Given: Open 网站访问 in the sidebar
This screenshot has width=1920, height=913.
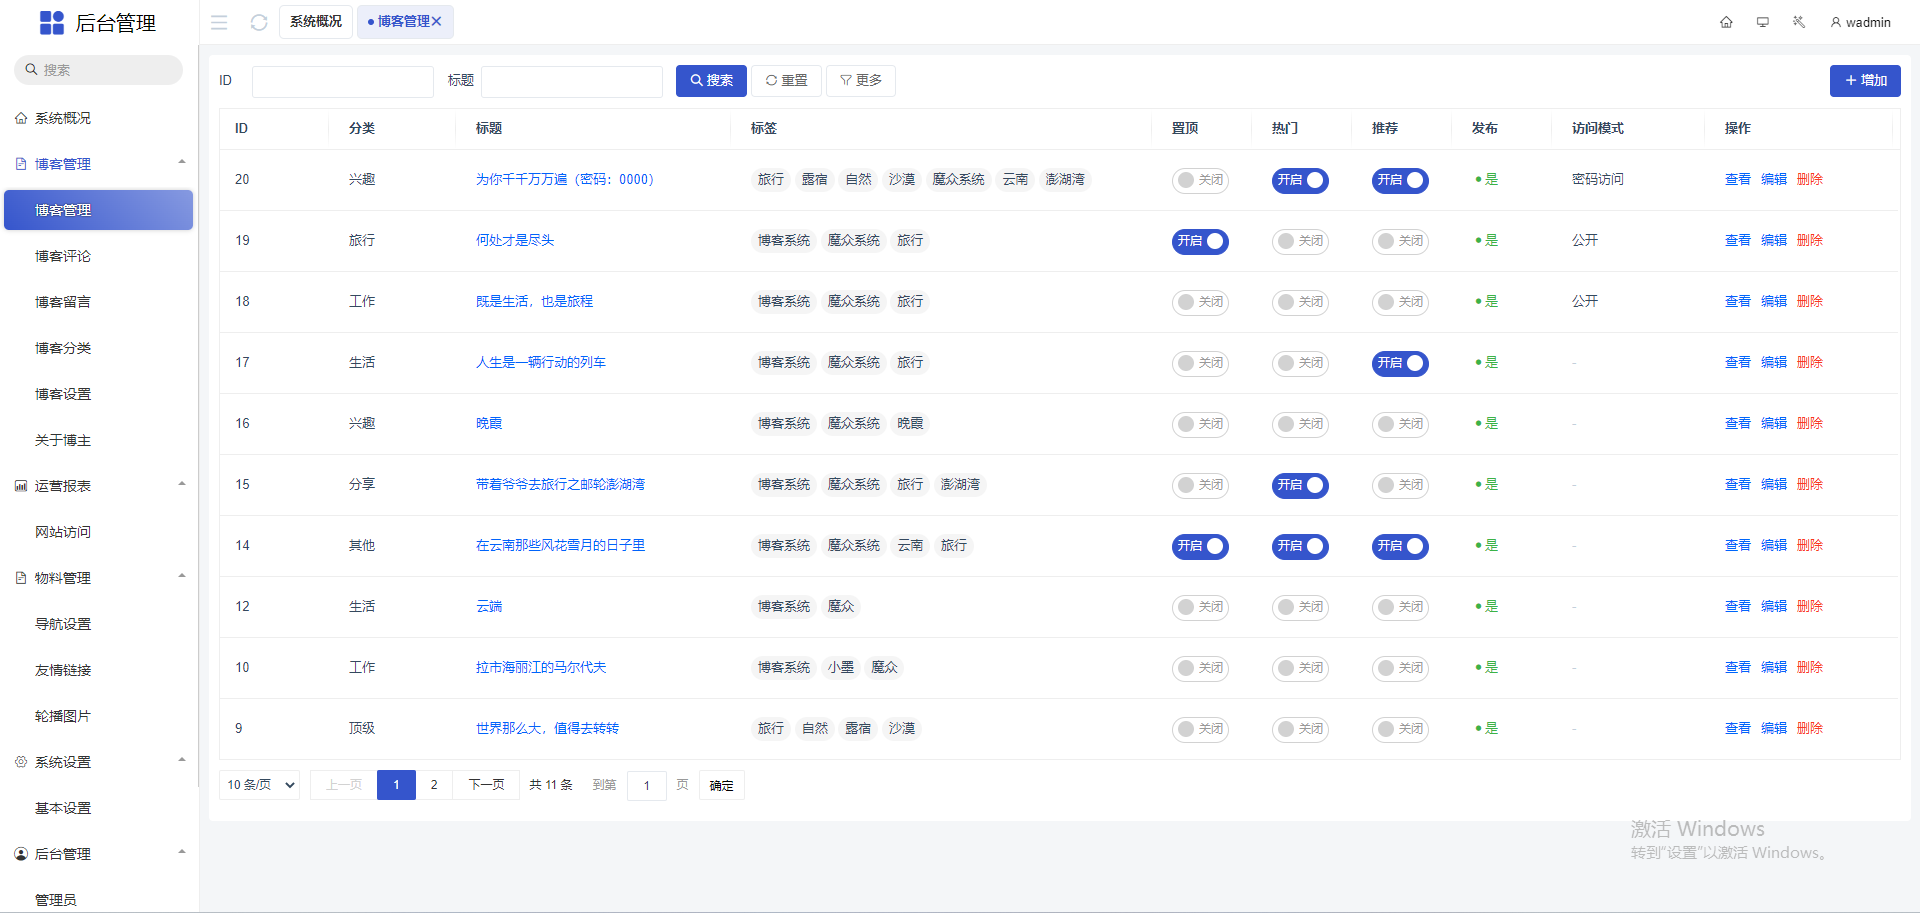Looking at the screenshot, I should (x=63, y=532).
